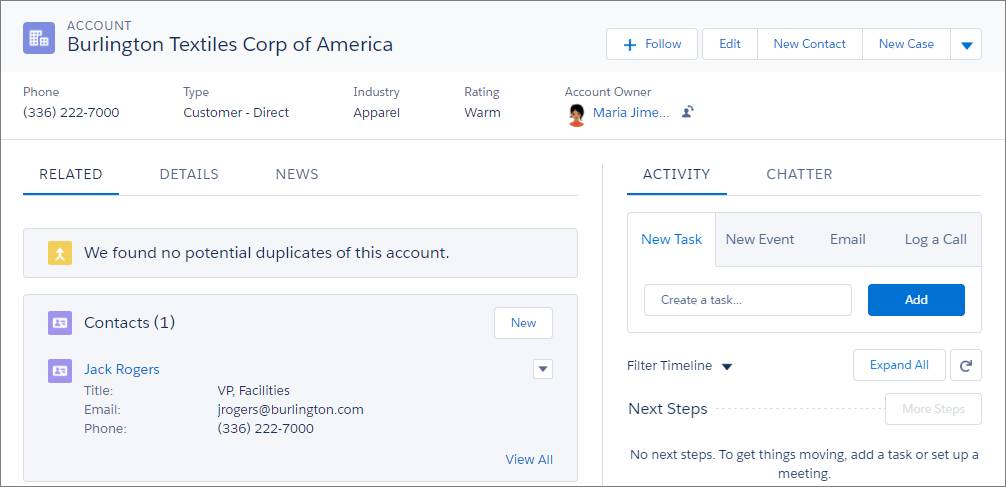
Task: Click the change owner icon beside Maria Jime...
Action: 688,112
